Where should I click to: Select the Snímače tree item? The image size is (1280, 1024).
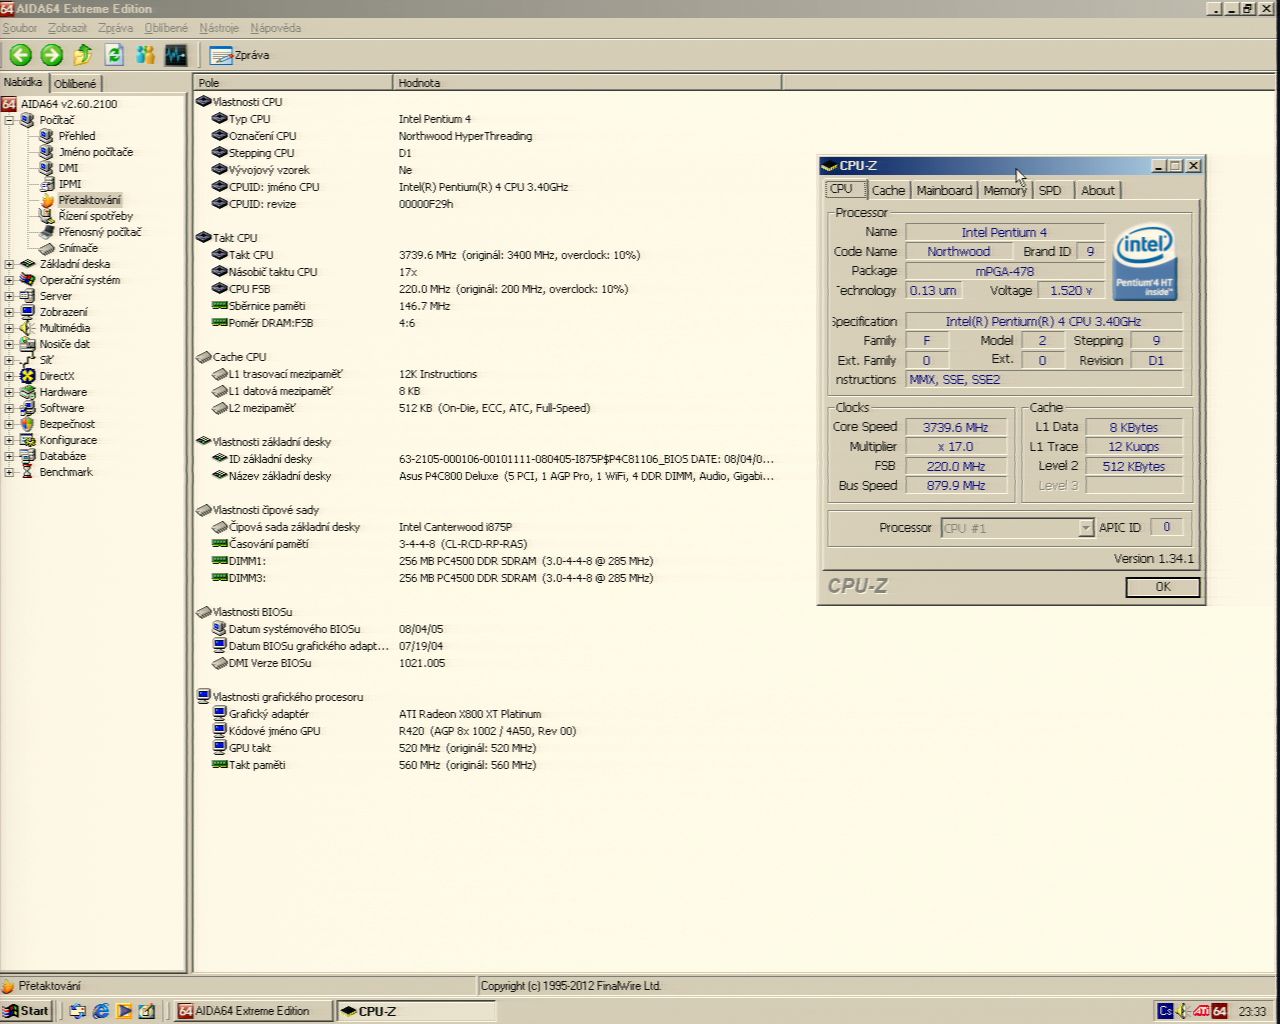click(78, 248)
